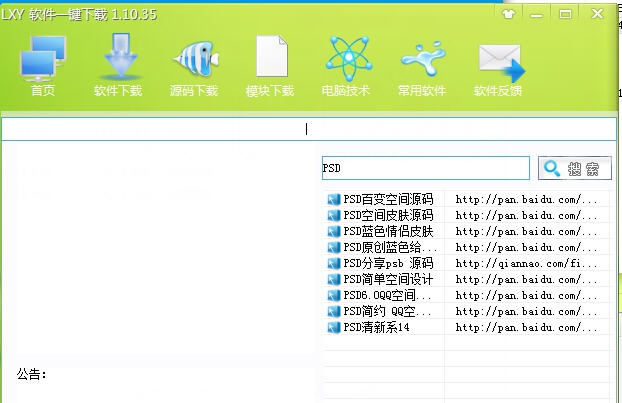Click the 搜索 search button
Image resolution: width=622 pixels, height=403 pixels.
575,169
